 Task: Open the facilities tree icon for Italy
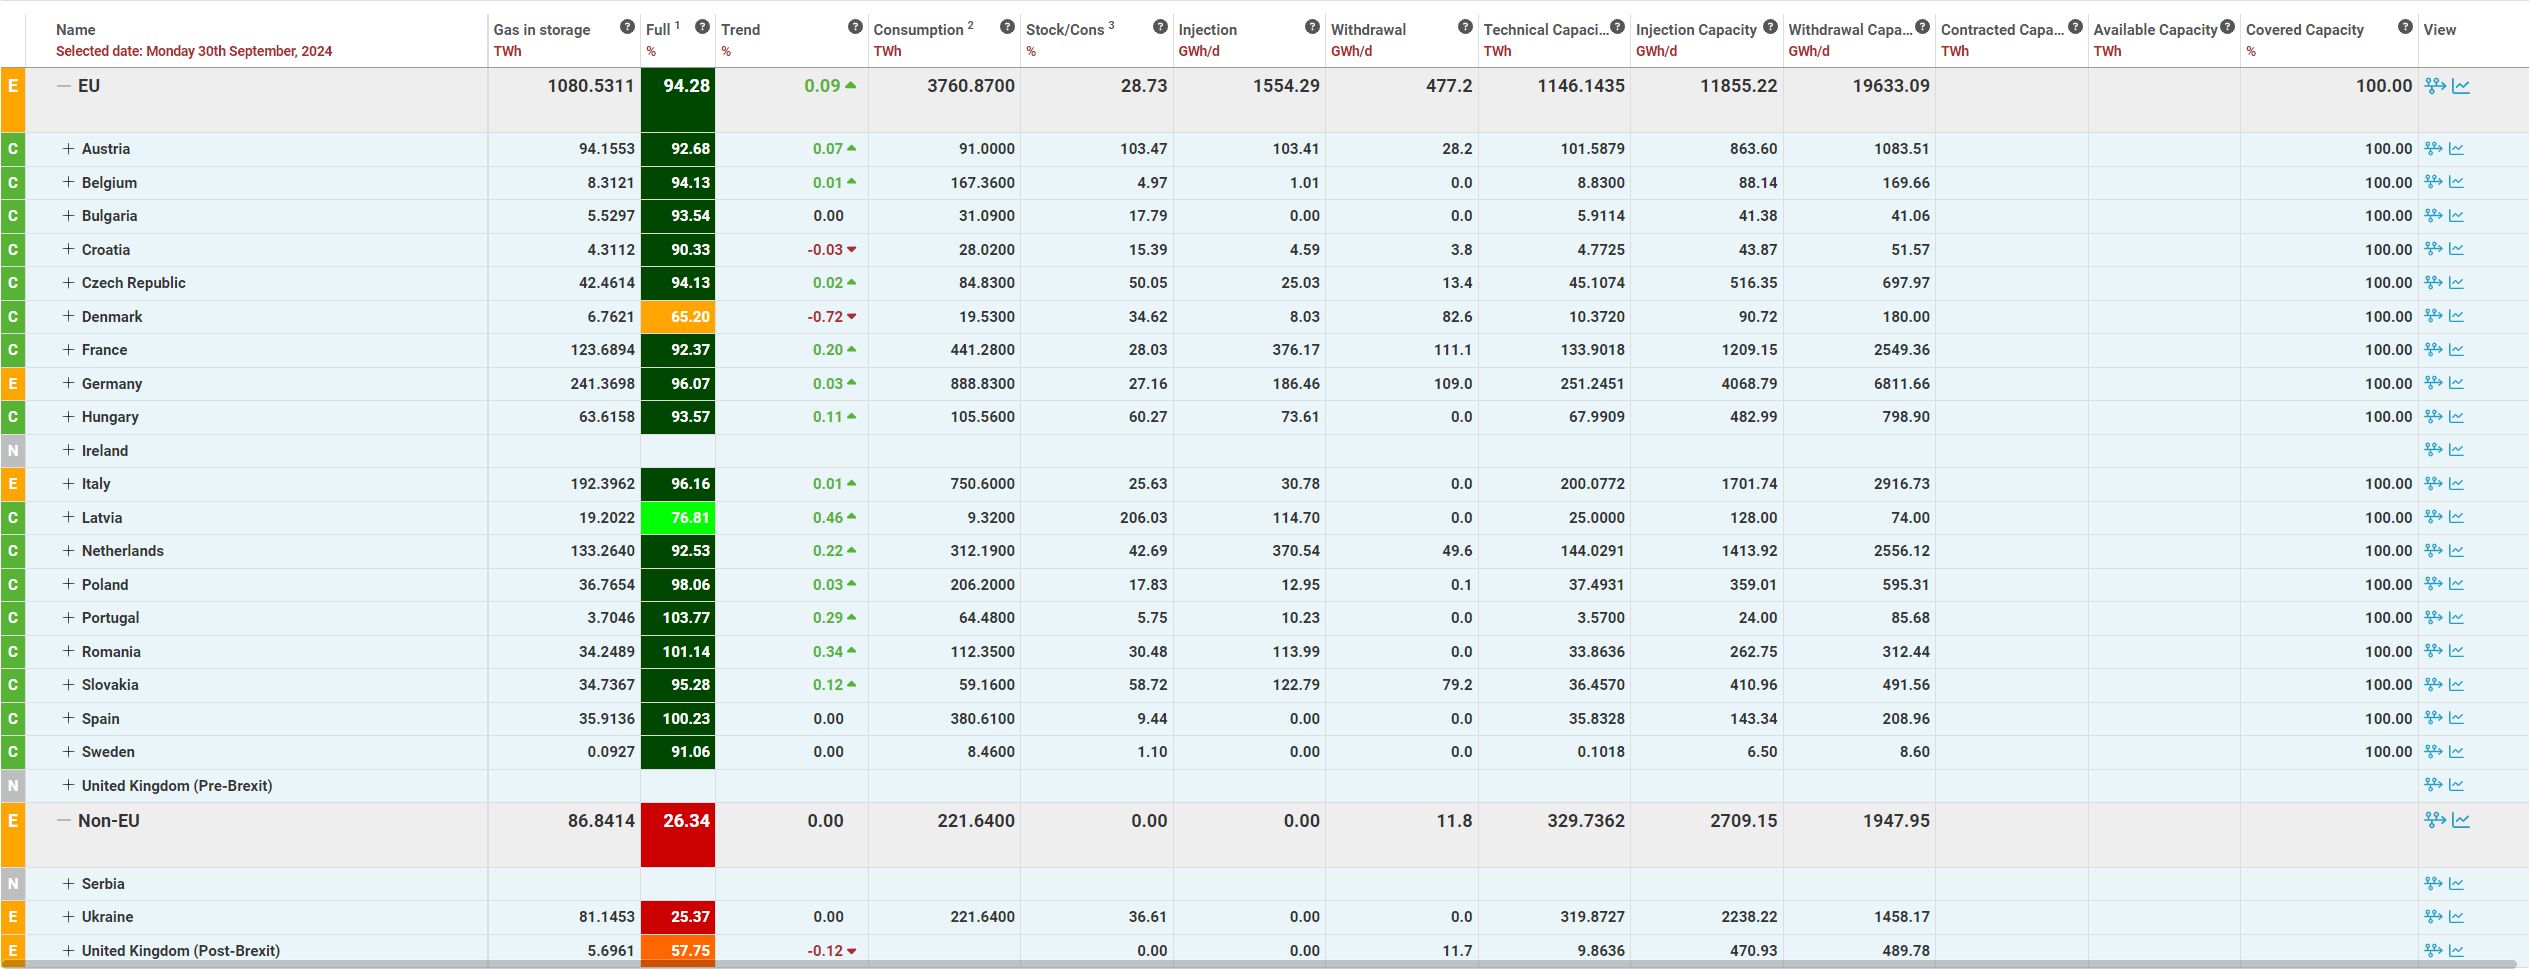point(2434,484)
